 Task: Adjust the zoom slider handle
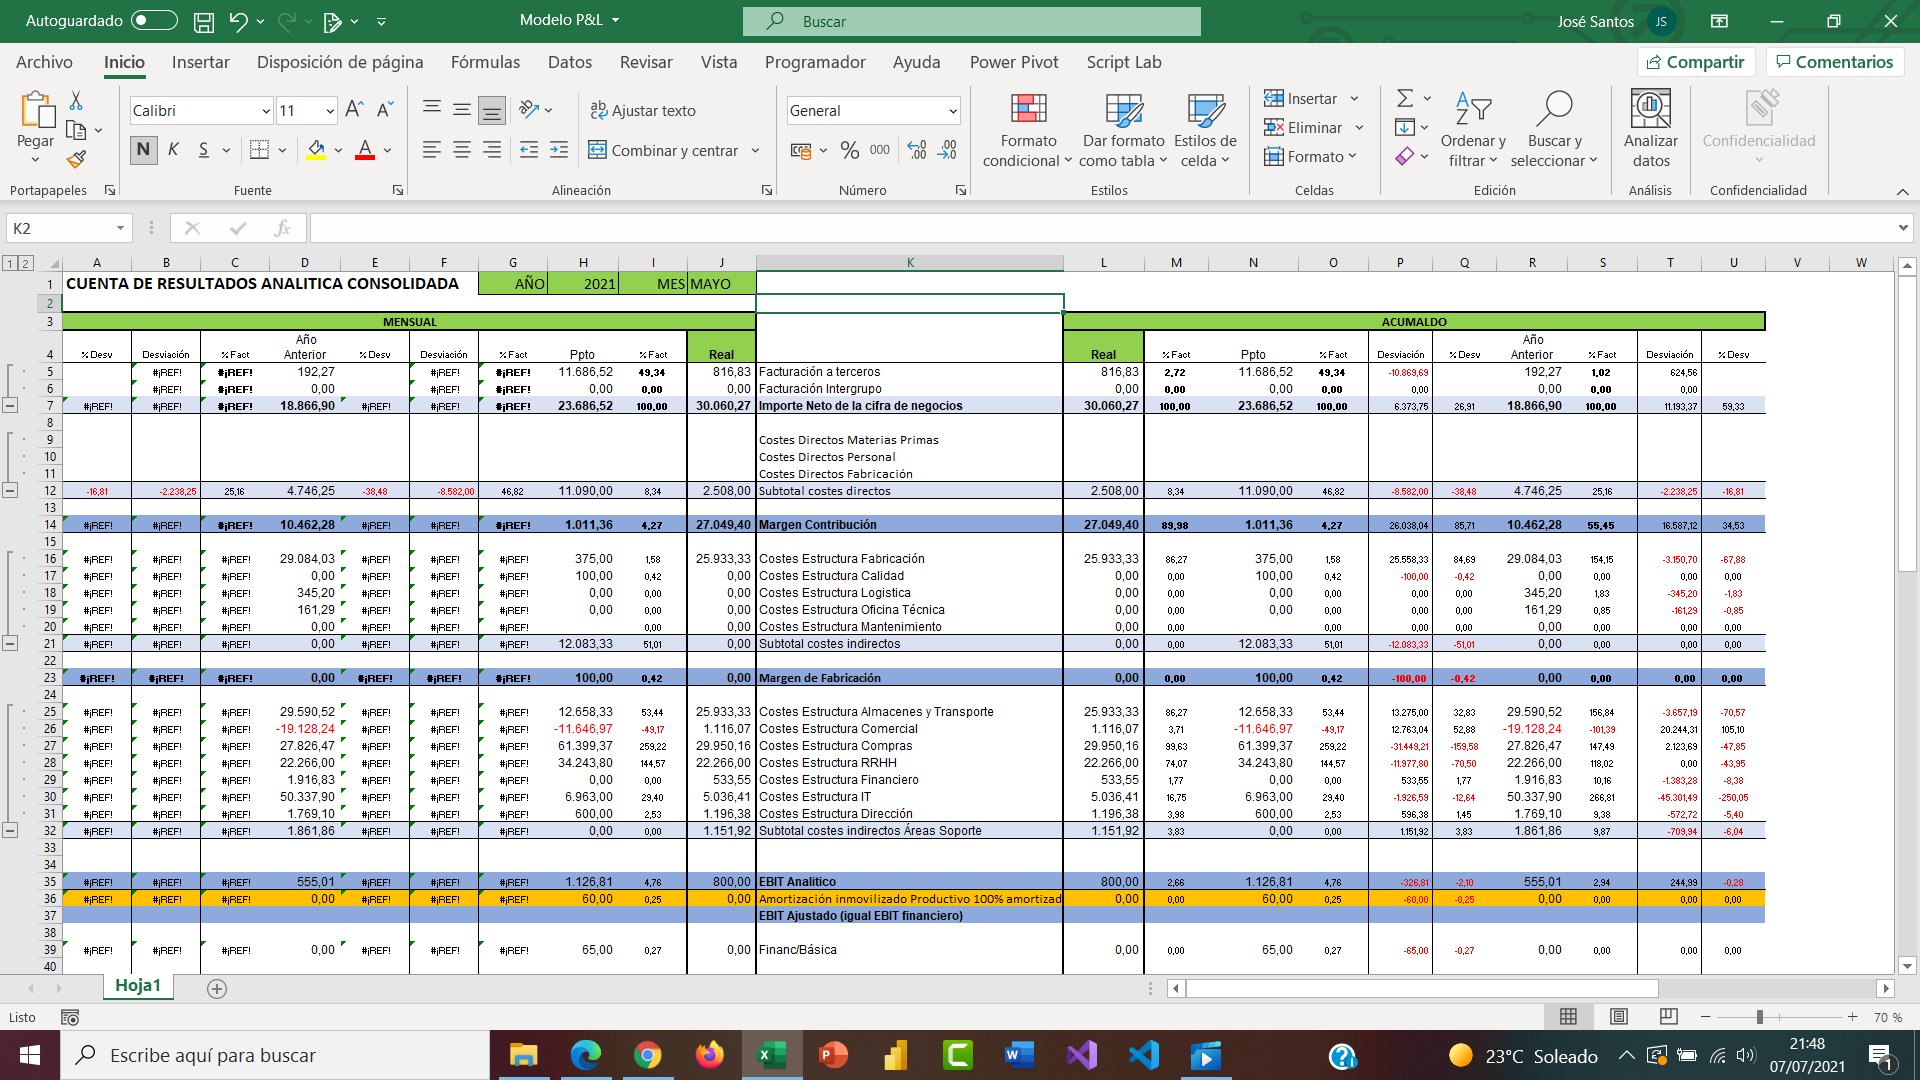coord(1760,1017)
